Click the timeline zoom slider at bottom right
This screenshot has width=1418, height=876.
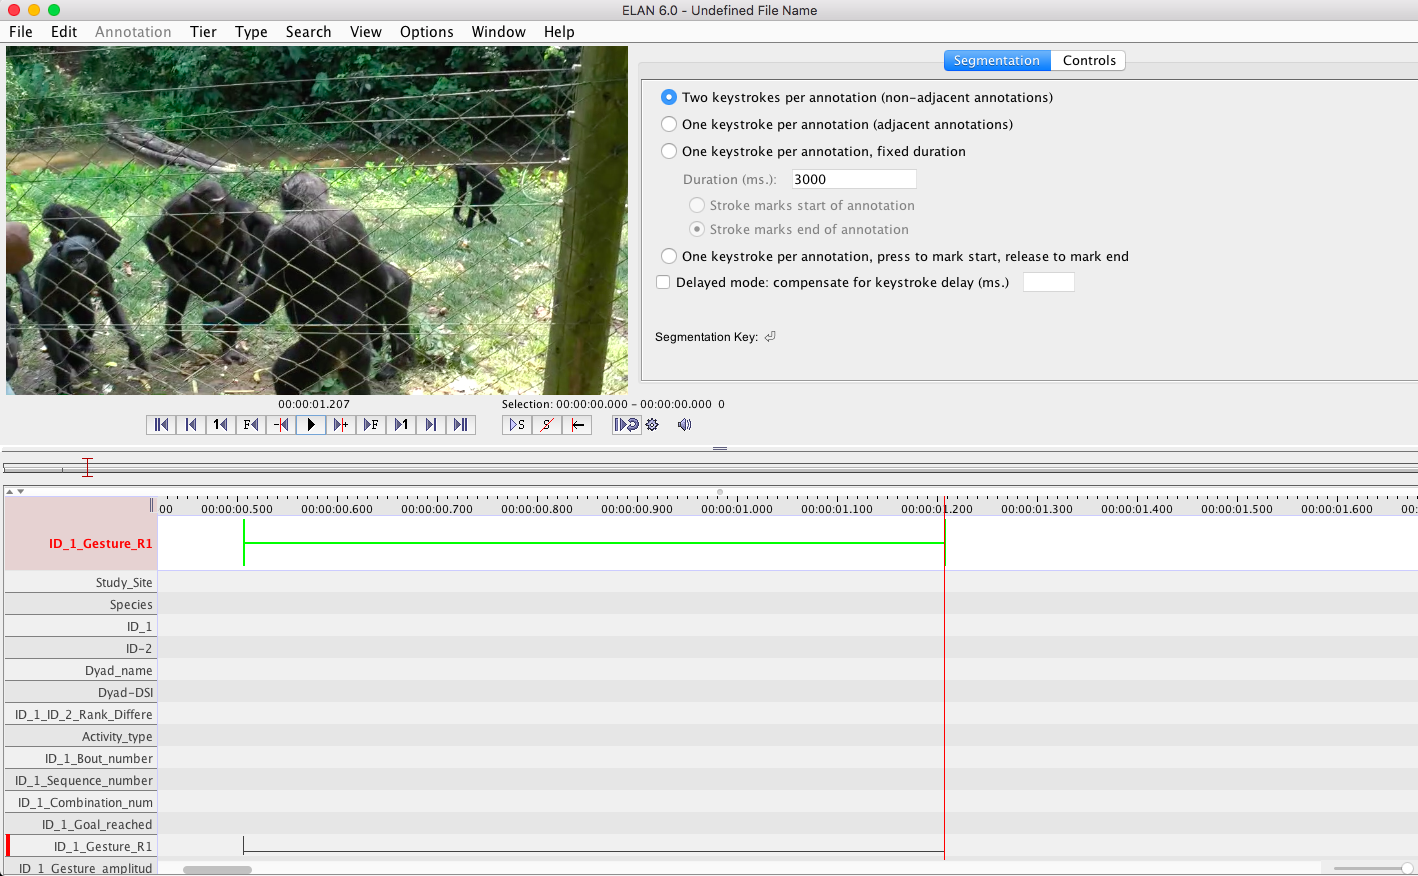(1405, 869)
